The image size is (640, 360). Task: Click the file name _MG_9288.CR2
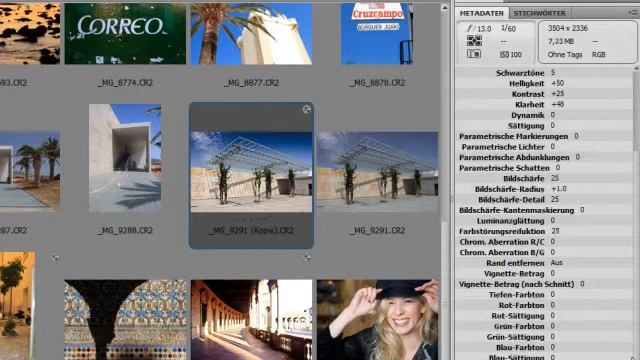click(125, 231)
